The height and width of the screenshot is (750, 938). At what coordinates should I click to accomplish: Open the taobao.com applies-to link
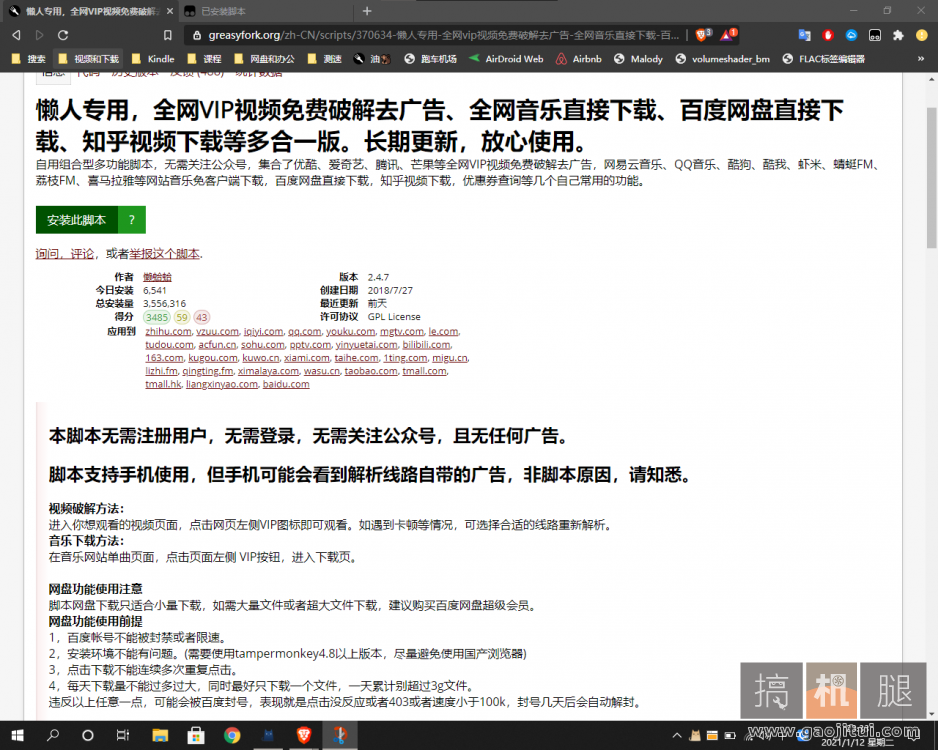coord(371,371)
